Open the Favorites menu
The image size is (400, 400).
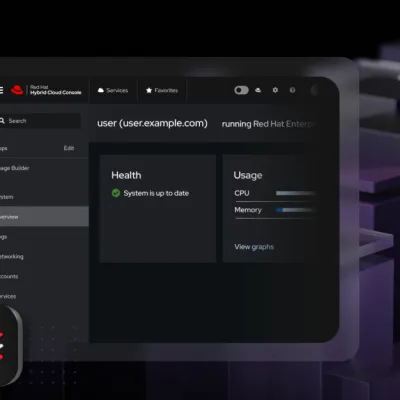click(x=162, y=90)
